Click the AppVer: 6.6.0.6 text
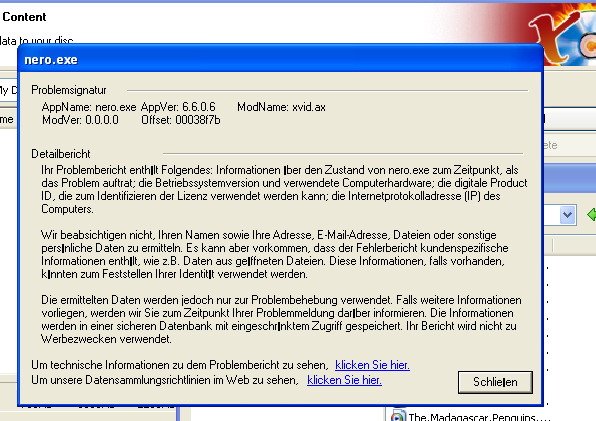Image resolution: width=596 pixels, height=421 pixels. pos(178,107)
